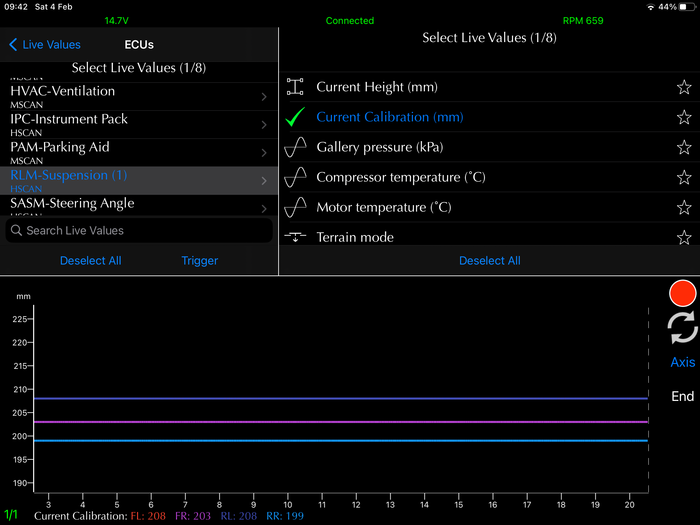Image resolution: width=700 pixels, height=525 pixels.
Task: Tap the battery indicator in status bar
Action: [688, 7]
